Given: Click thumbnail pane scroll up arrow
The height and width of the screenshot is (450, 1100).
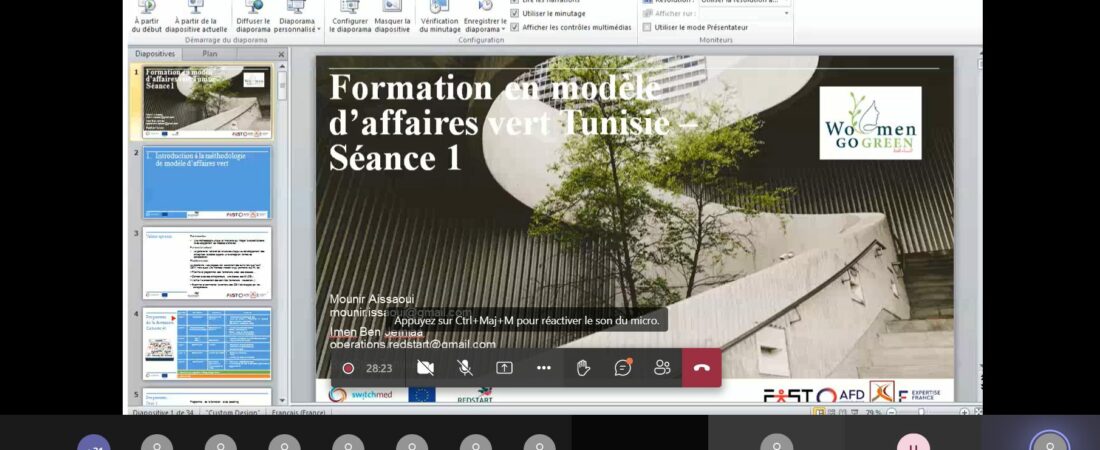Looking at the screenshot, I should [x=282, y=66].
